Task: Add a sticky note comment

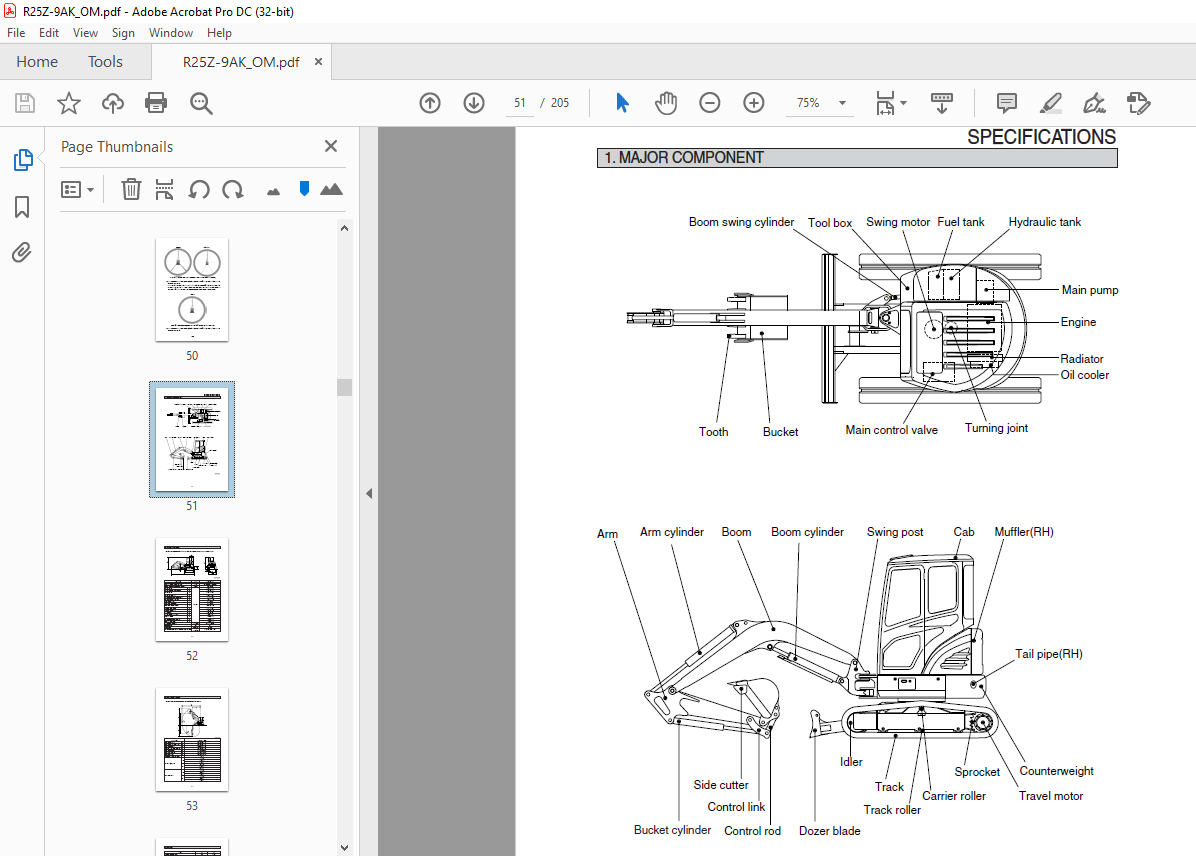Action: tap(1007, 103)
